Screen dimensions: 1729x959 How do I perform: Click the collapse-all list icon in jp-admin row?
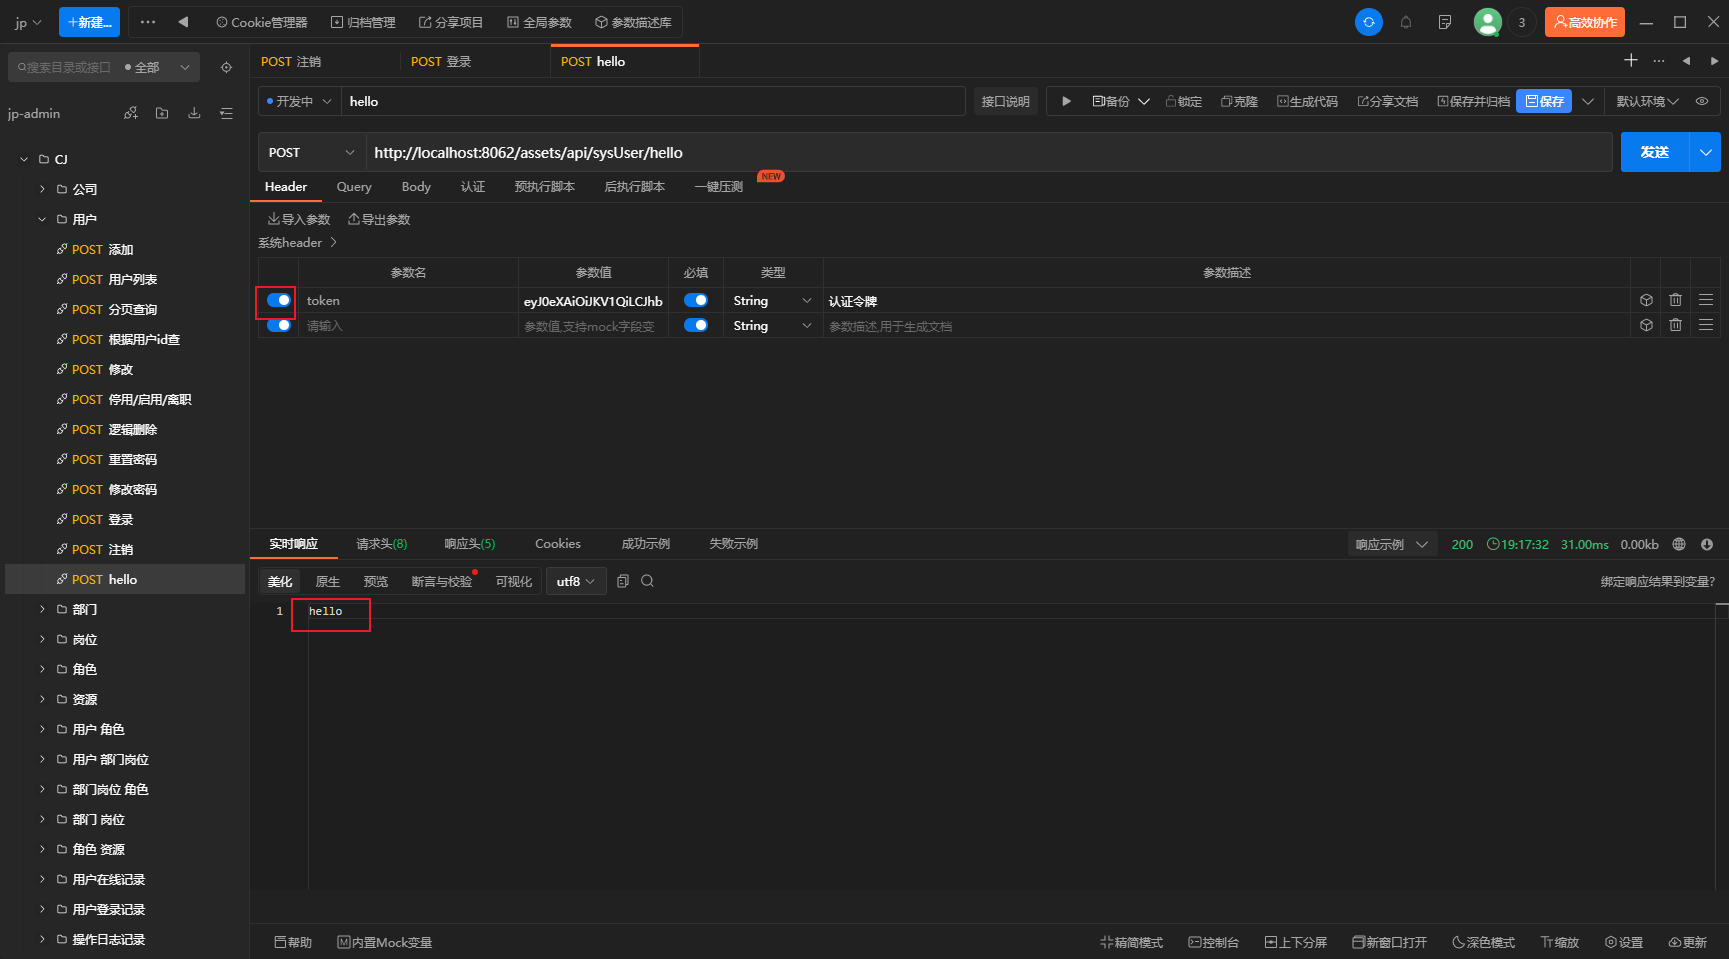(x=226, y=113)
